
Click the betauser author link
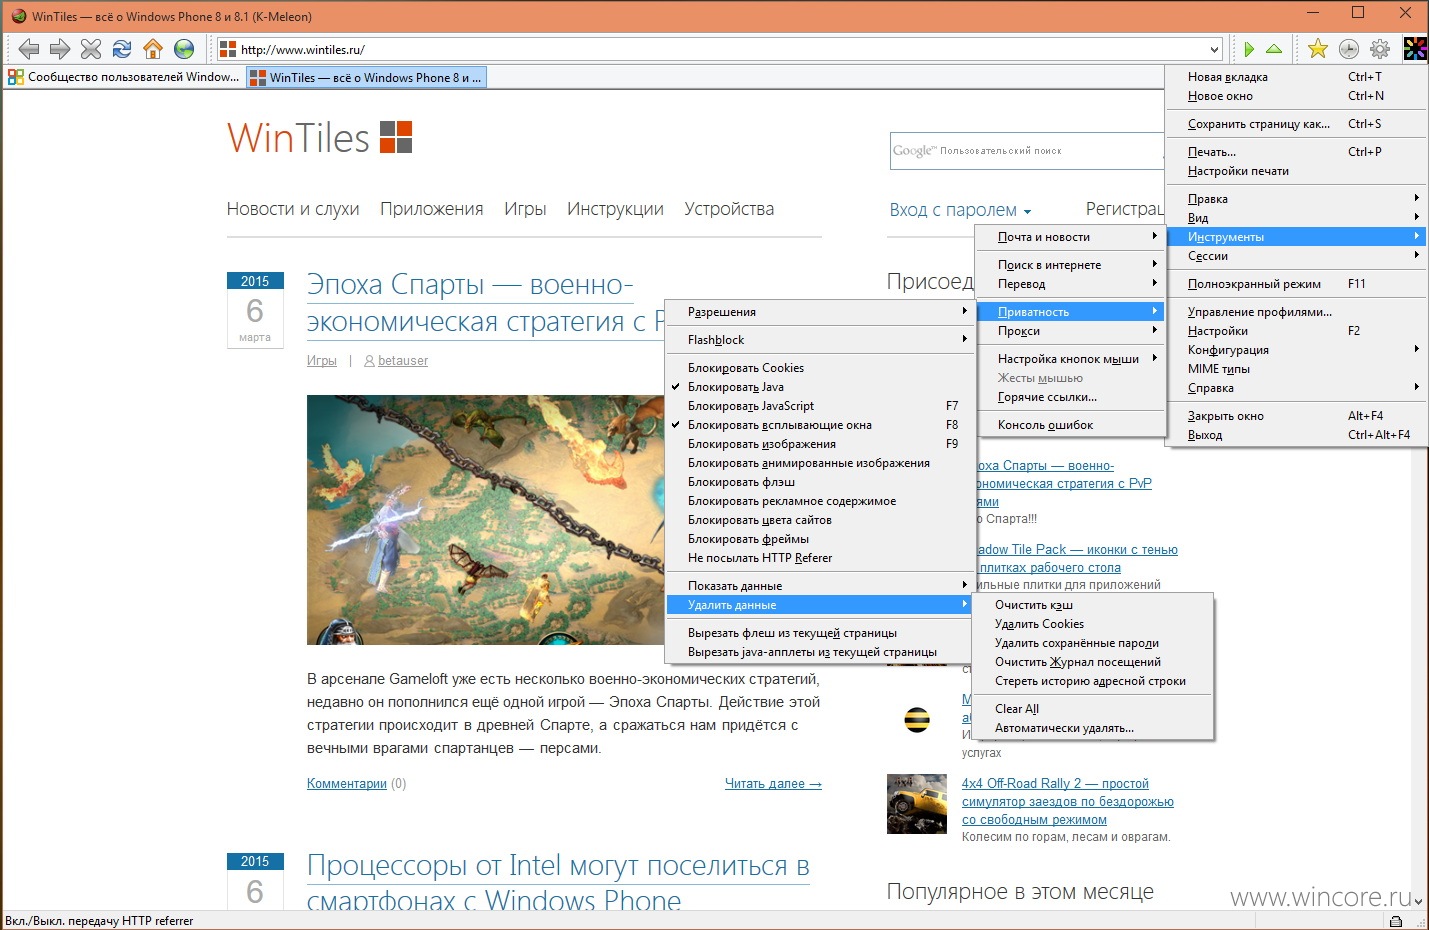[x=403, y=361]
